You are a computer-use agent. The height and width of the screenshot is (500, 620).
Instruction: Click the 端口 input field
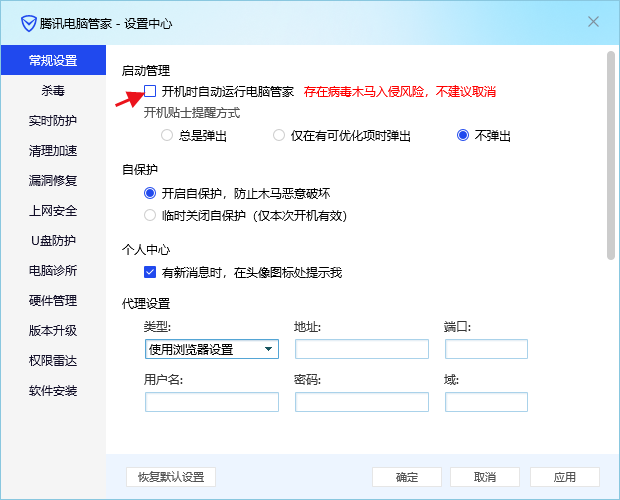[x=486, y=349]
